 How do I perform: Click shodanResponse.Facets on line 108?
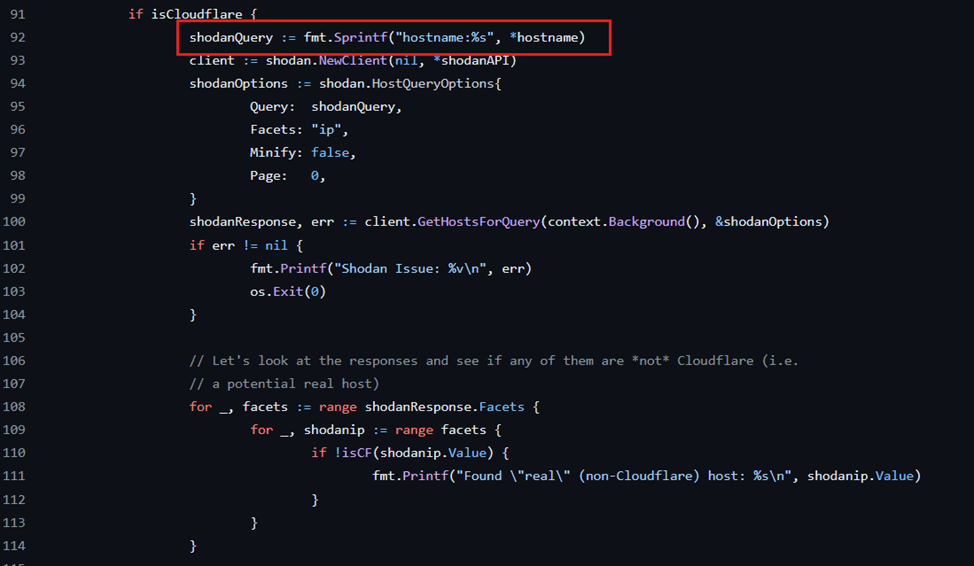[x=444, y=406]
